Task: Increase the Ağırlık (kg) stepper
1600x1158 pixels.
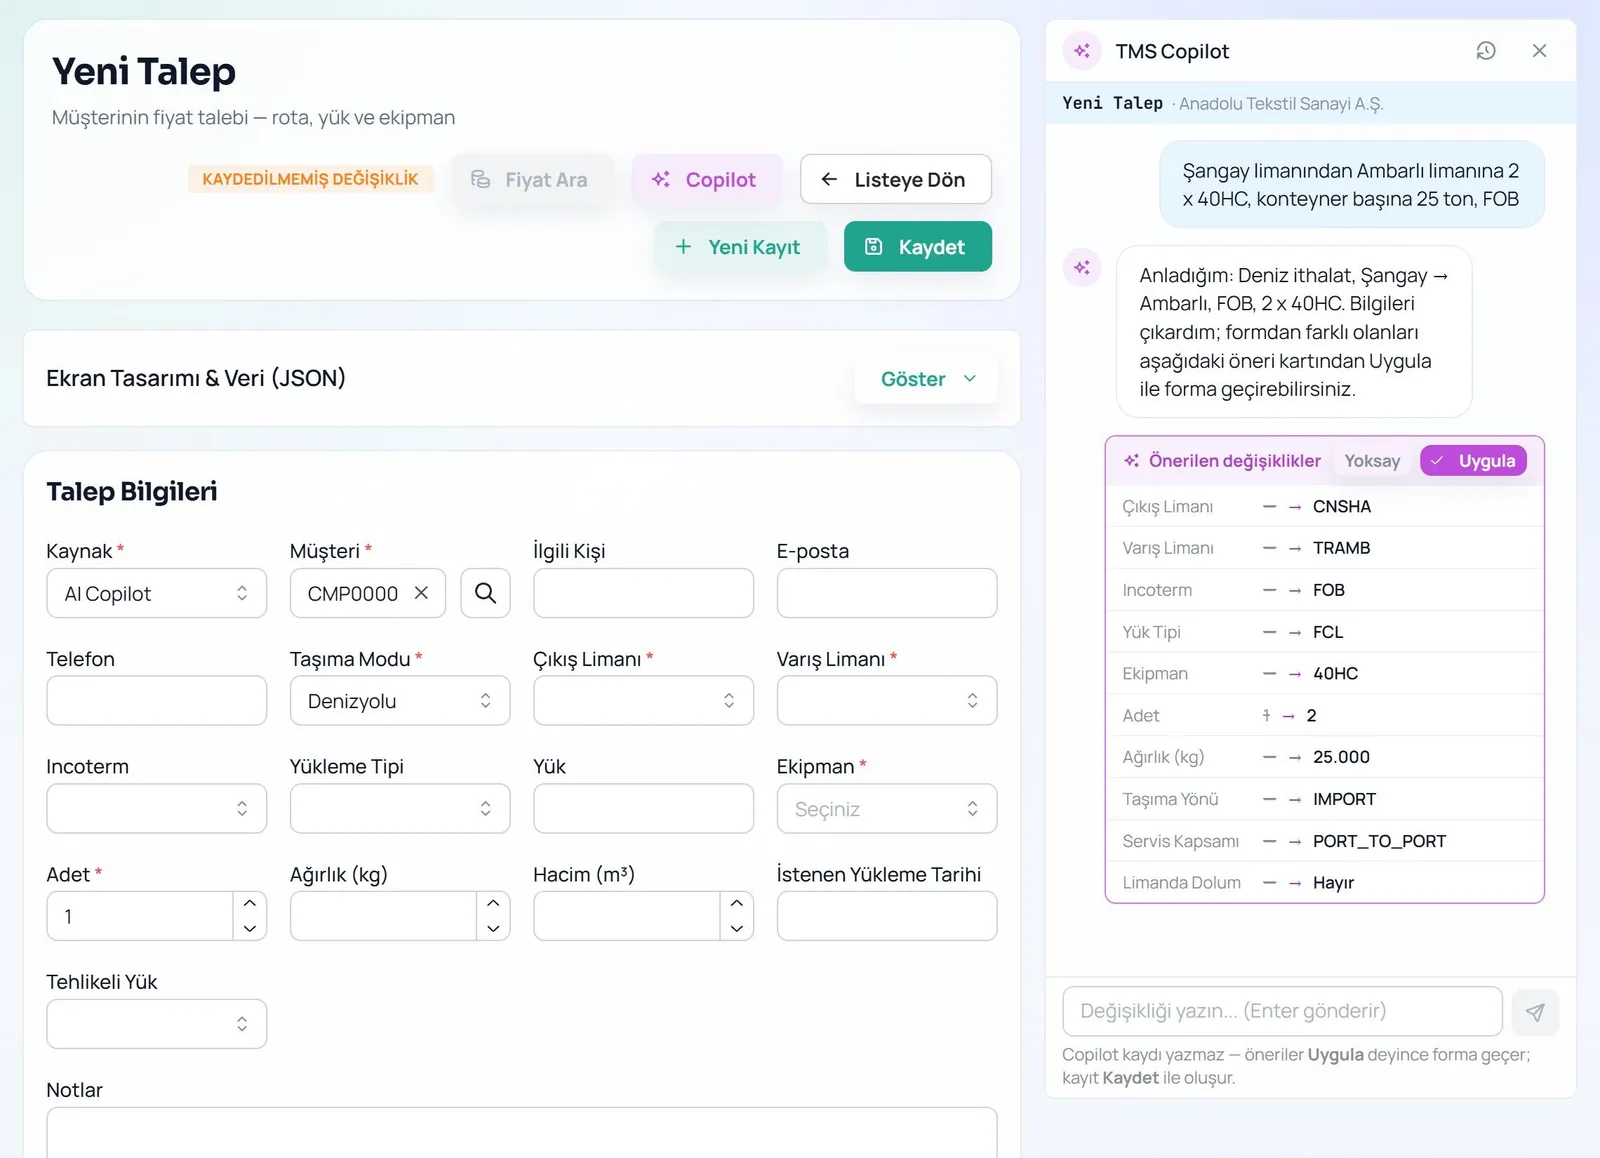Action: point(493,904)
